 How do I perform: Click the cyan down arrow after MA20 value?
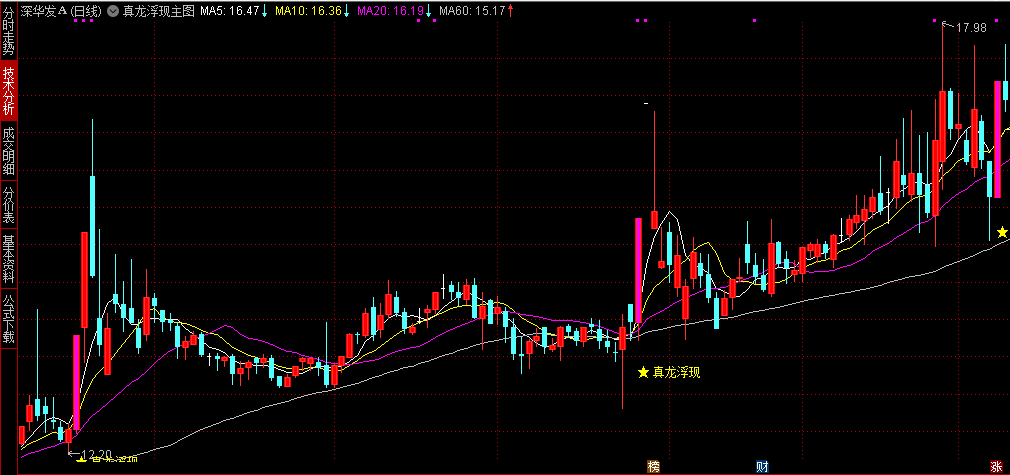click(428, 11)
